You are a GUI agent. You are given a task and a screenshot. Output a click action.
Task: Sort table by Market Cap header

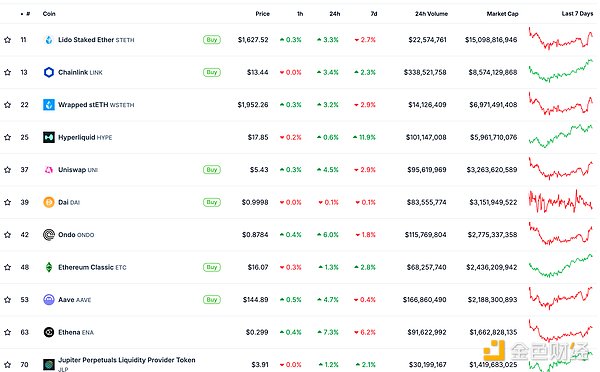(x=502, y=14)
